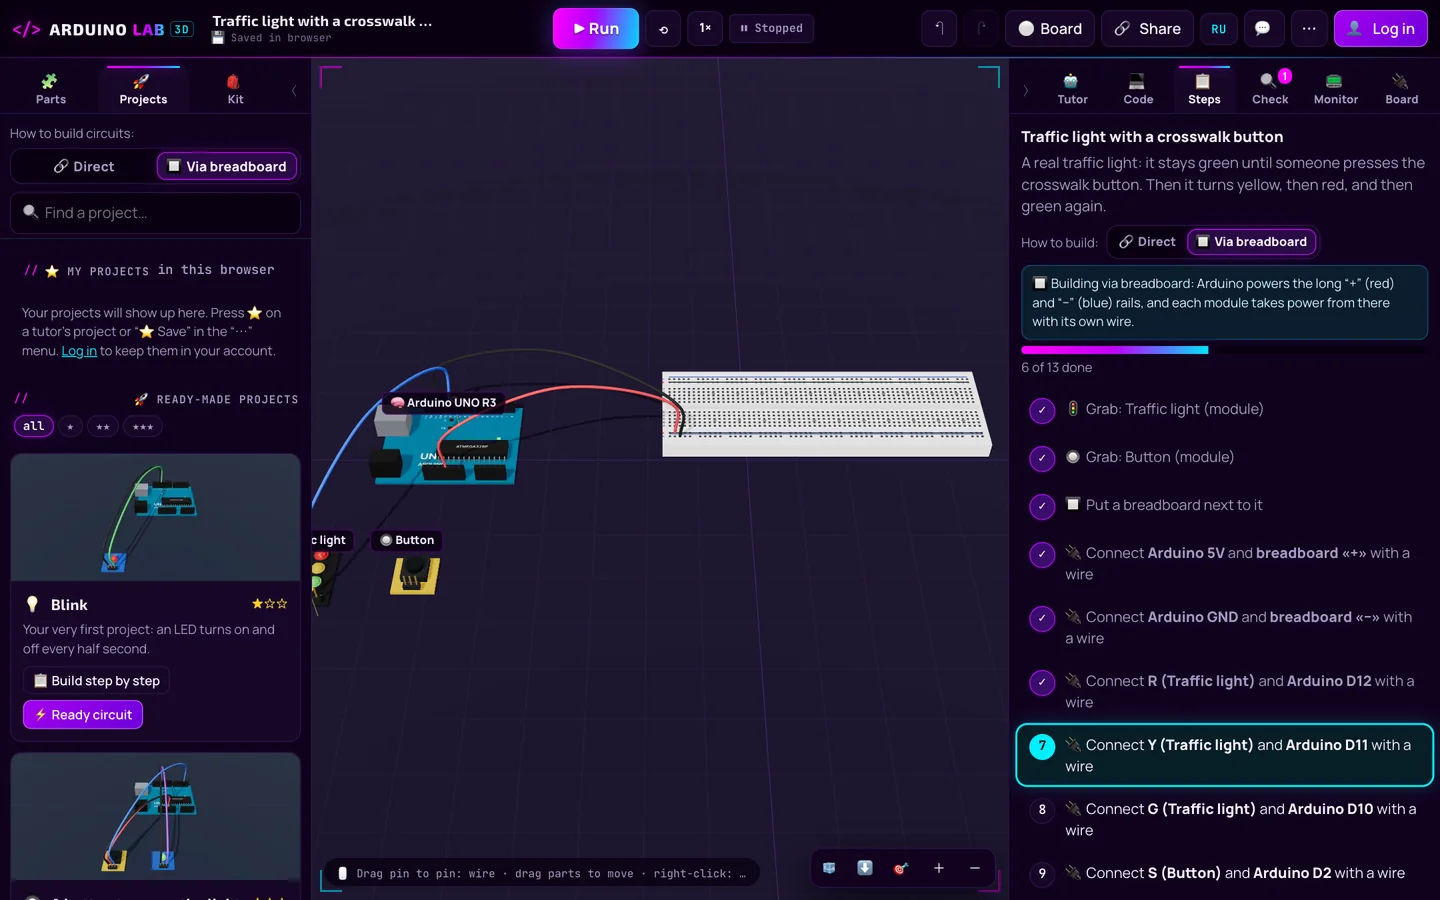Share this project

point(1148,29)
